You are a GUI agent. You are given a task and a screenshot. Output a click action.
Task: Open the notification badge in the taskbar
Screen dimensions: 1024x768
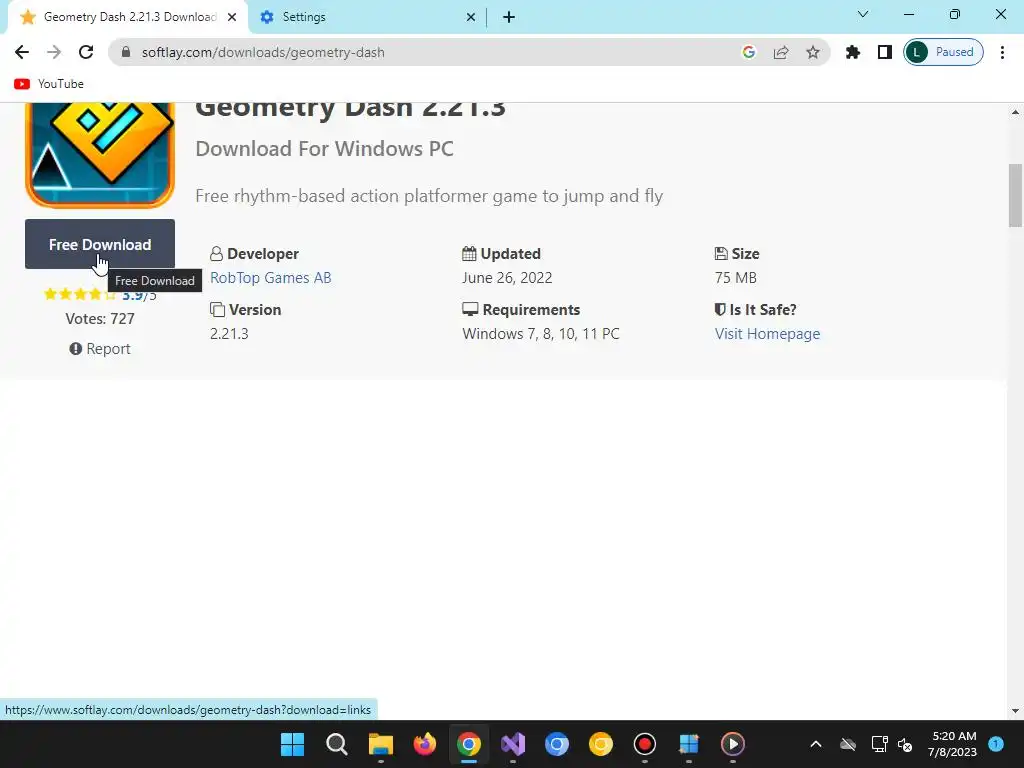(x=996, y=743)
